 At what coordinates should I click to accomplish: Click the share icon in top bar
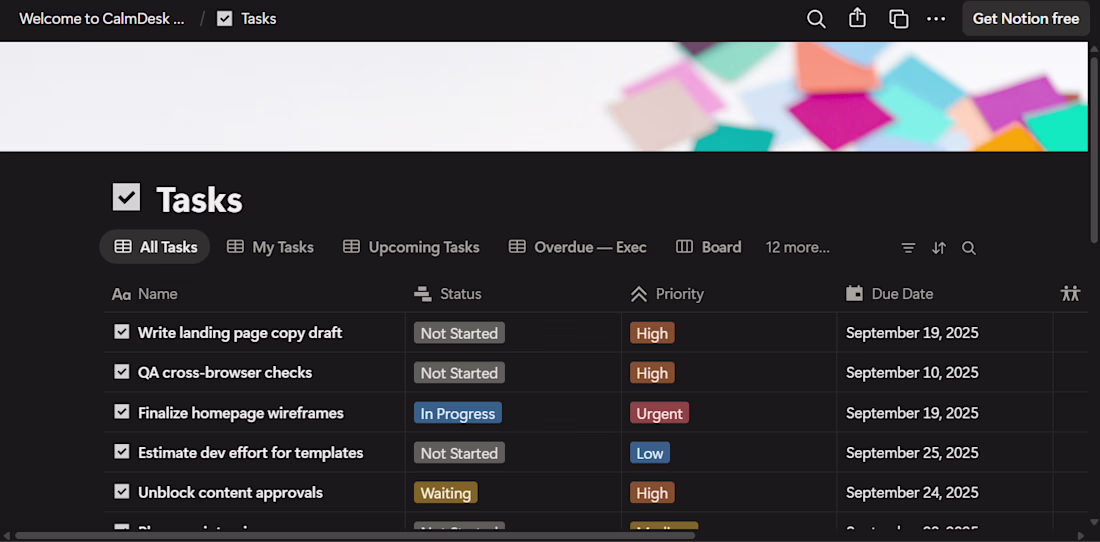[857, 19]
